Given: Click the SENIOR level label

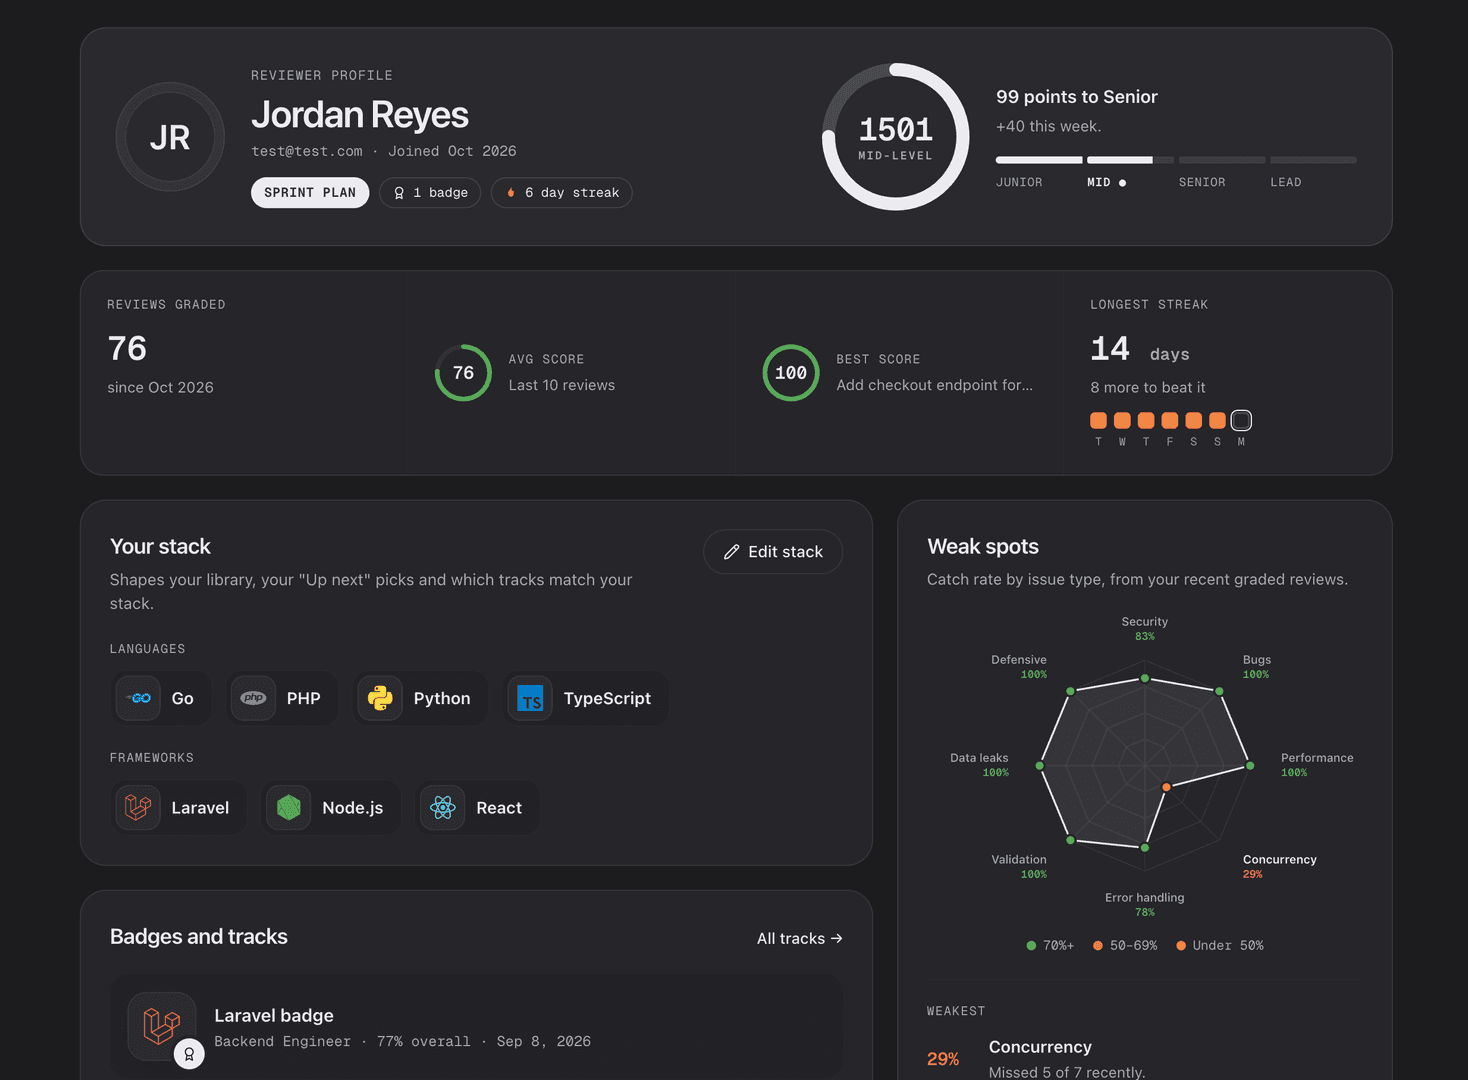Looking at the screenshot, I should pos(1202,182).
